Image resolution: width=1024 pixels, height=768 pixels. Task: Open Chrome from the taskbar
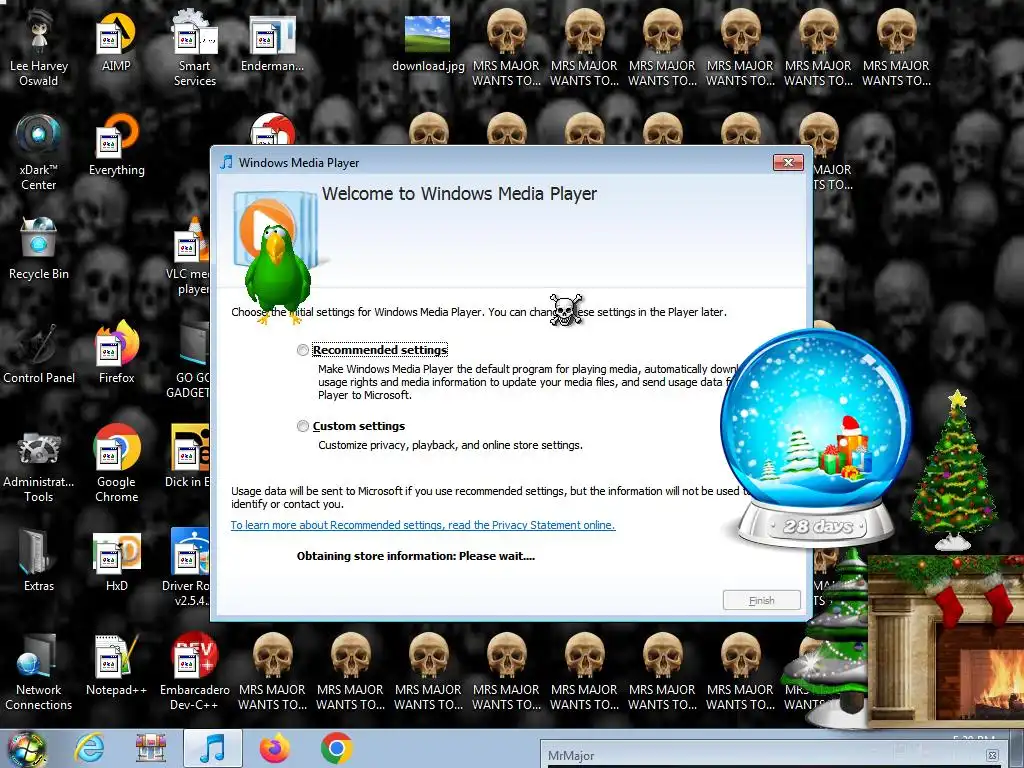tap(337, 748)
